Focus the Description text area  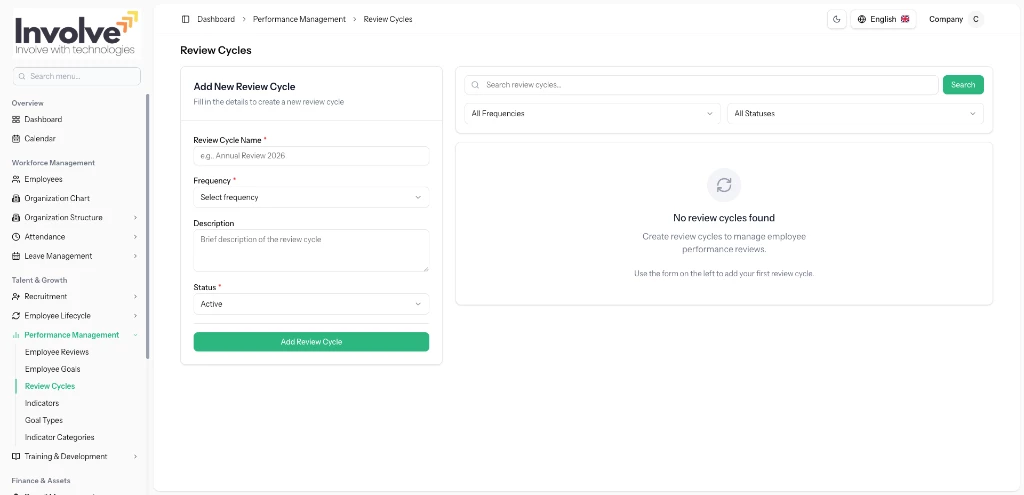click(x=311, y=250)
